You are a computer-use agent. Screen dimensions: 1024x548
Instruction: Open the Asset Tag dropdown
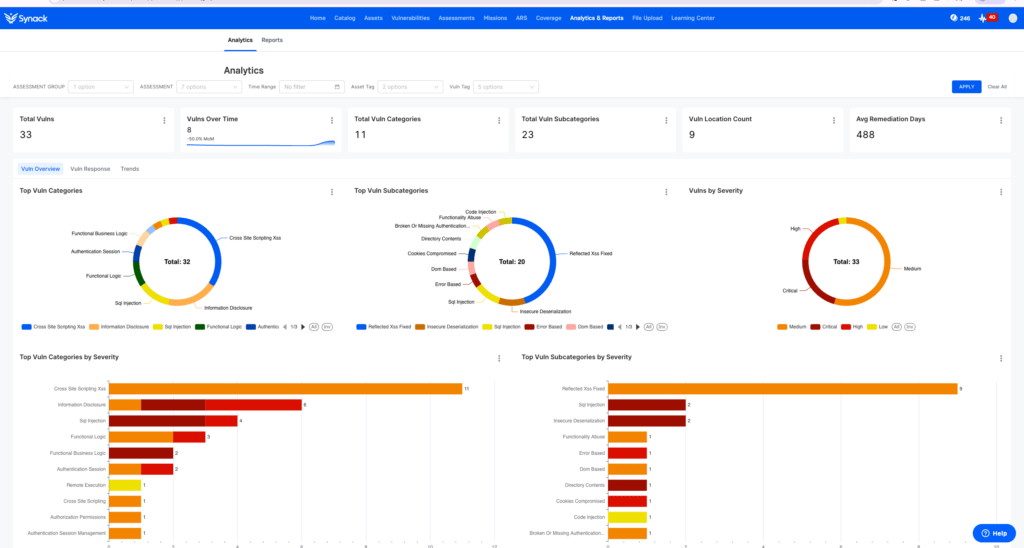[x=410, y=87]
